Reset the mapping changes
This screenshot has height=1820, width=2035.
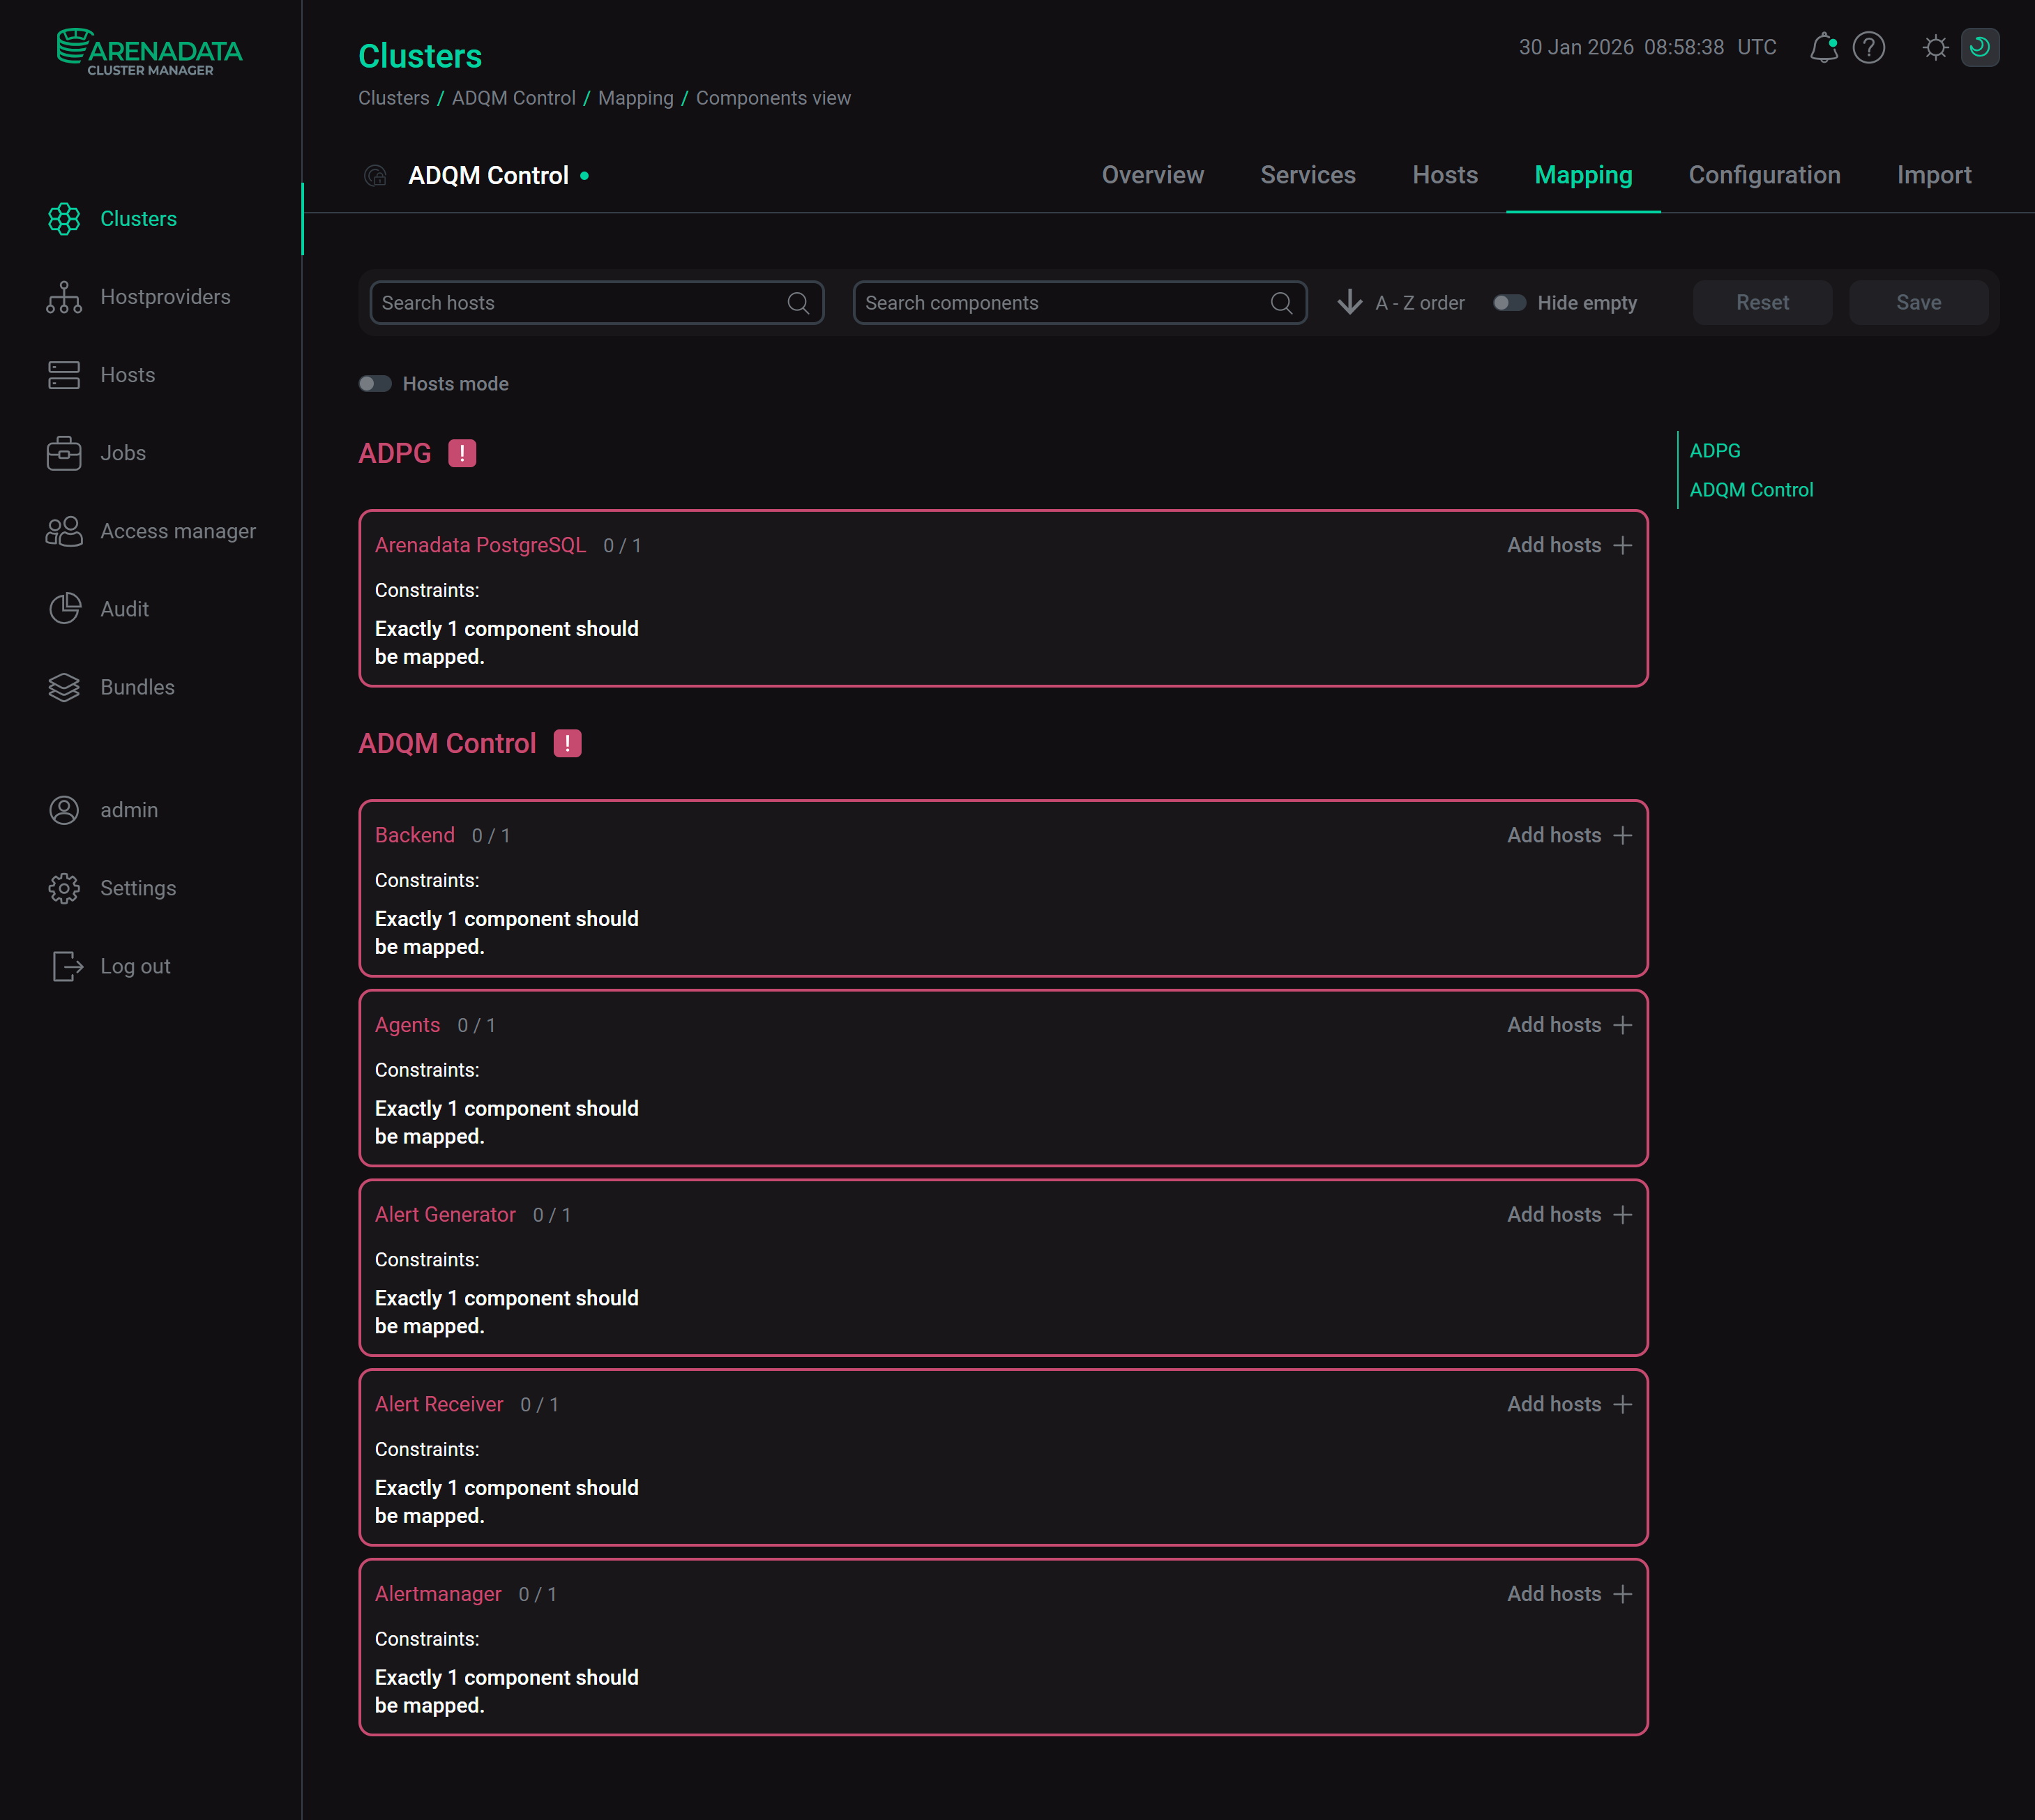click(x=1762, y=302)
